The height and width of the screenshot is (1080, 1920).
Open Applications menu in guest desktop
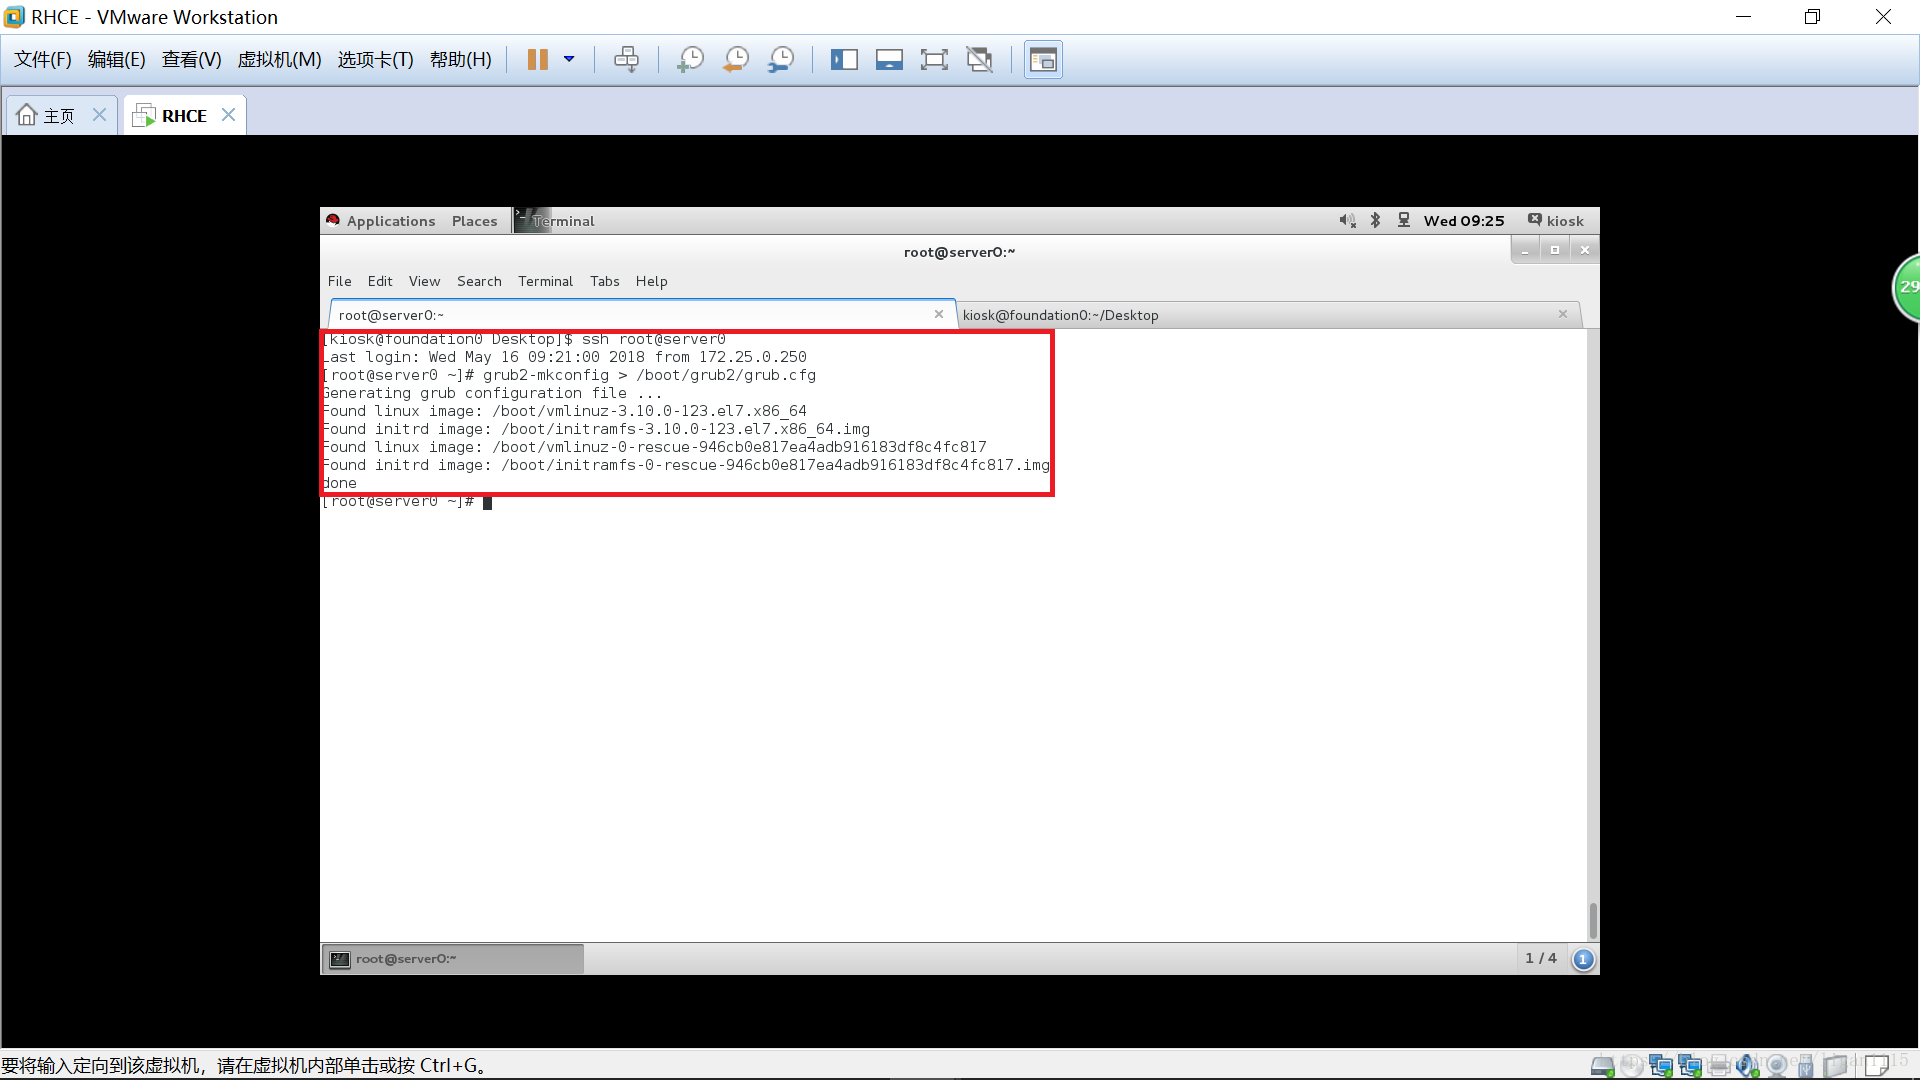click(x=390, y=221)
